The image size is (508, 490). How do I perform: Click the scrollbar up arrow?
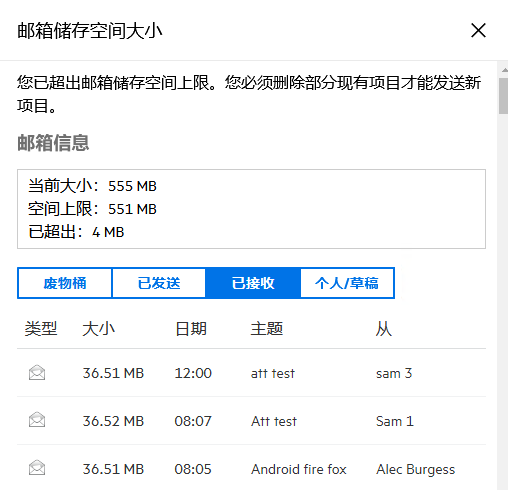pos(504,70)
